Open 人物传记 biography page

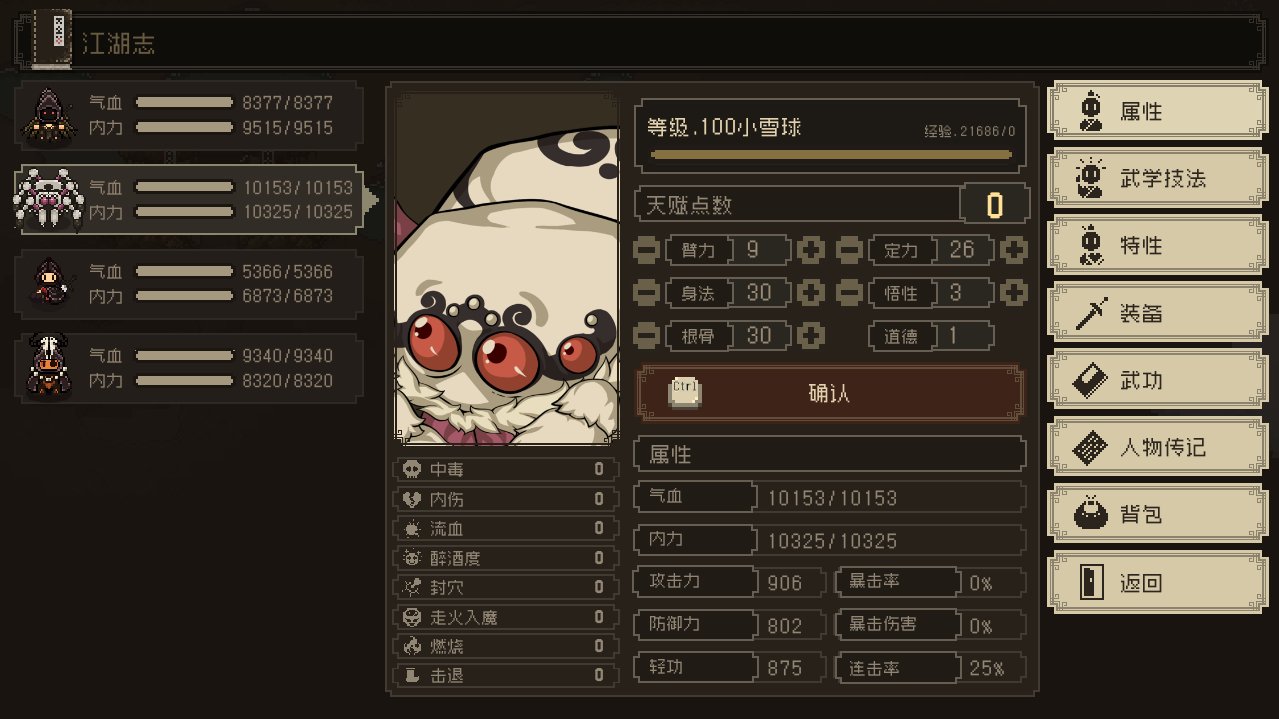point(1156,447)
